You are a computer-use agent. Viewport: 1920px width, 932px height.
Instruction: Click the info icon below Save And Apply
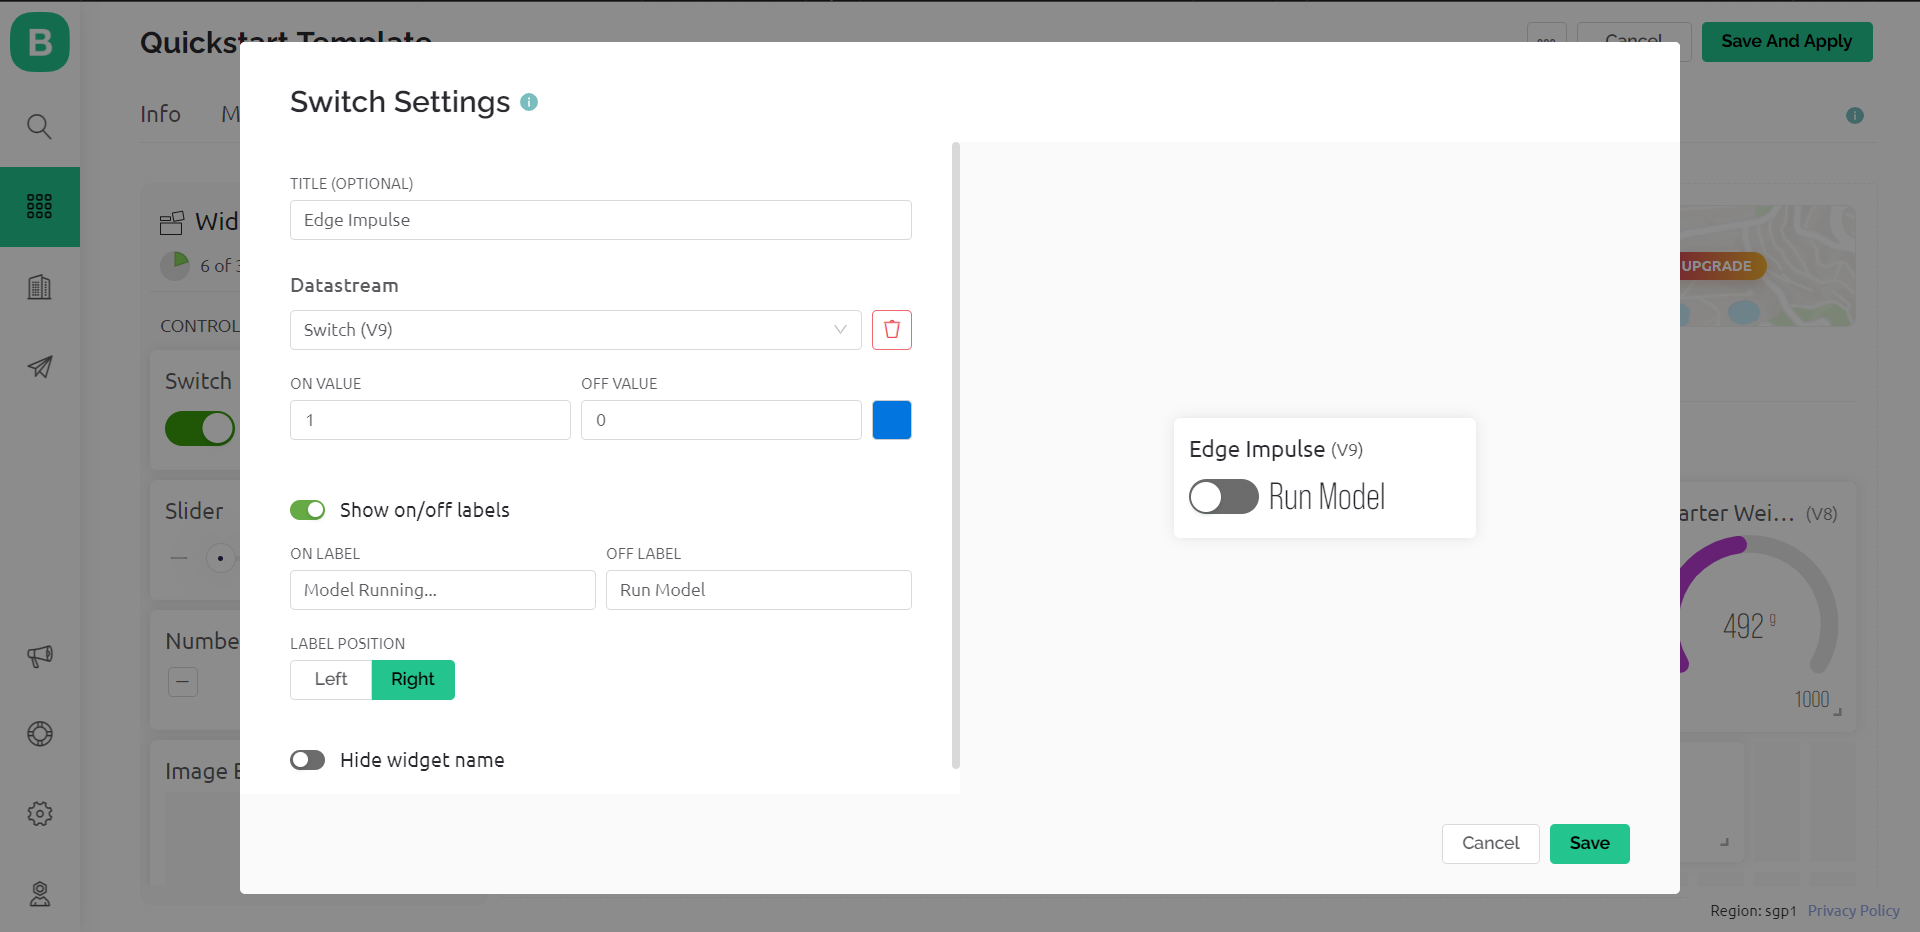pyautogui.click(x=1855, y=115)
